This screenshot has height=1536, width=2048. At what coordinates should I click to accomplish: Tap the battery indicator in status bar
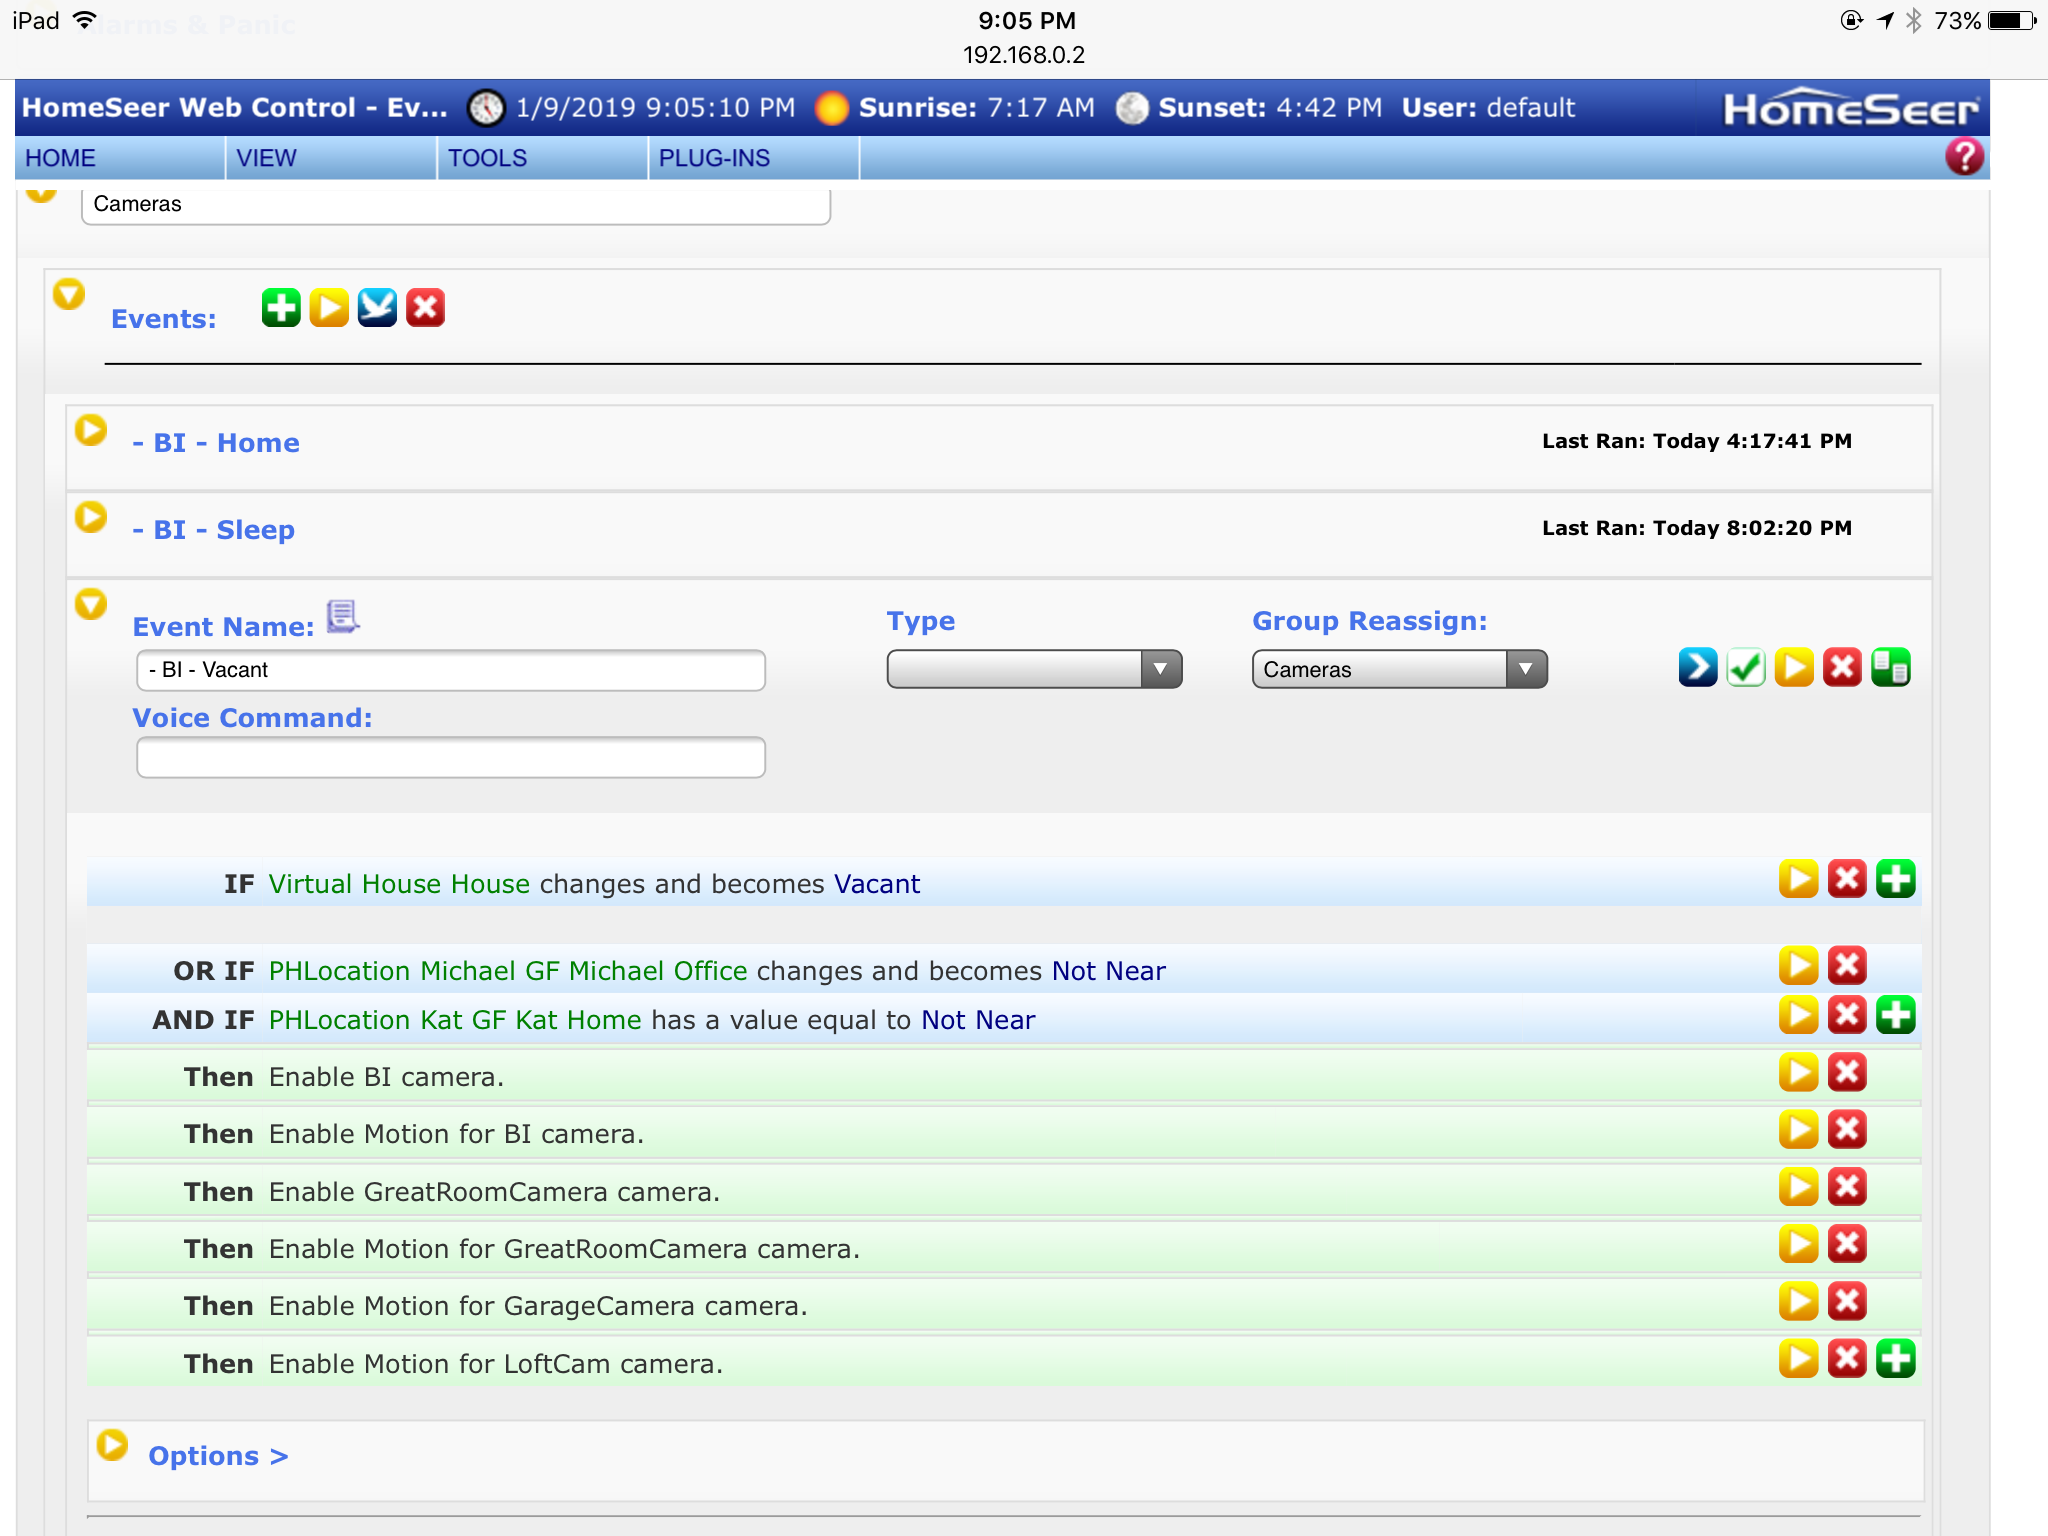(x=2013, y=21)
